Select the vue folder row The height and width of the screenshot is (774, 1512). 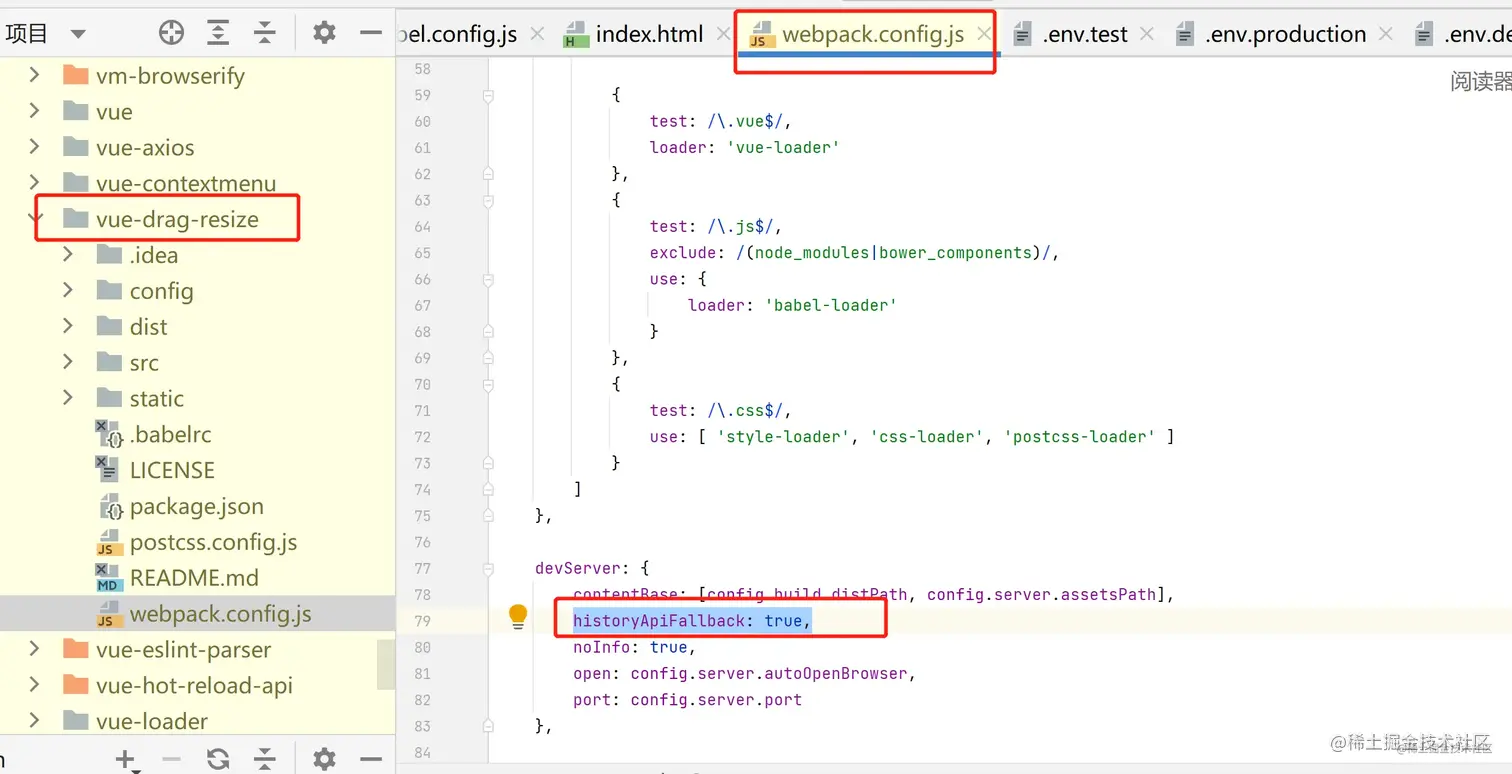tap(198, 111)
